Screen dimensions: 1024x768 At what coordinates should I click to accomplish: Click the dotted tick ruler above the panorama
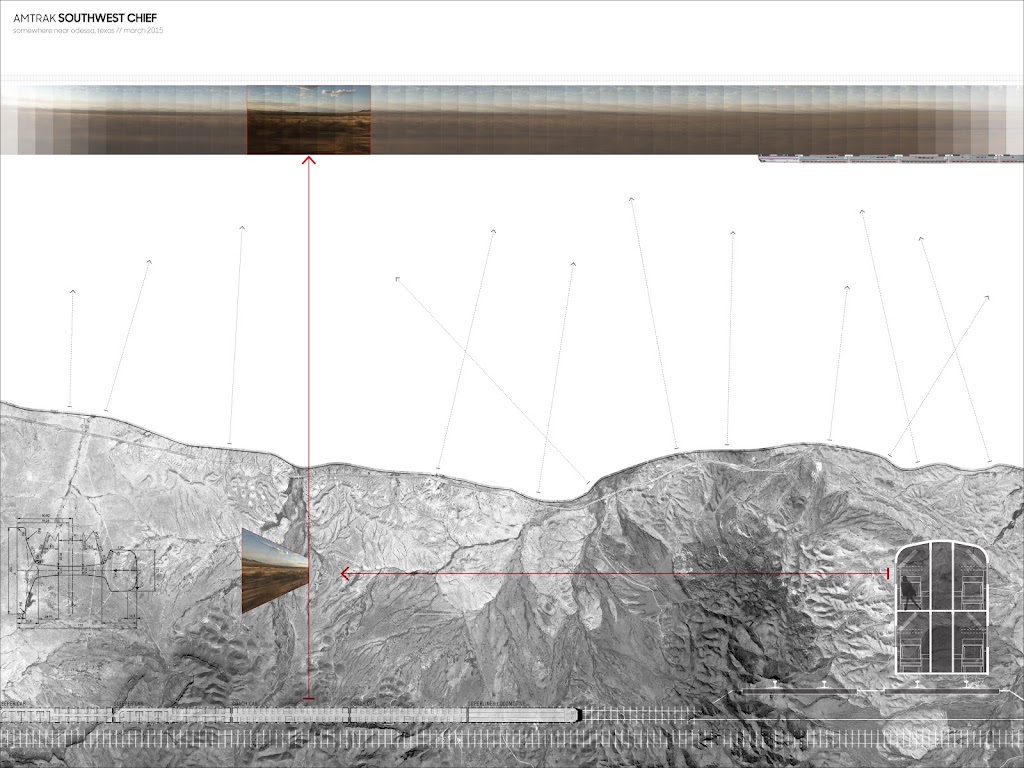512,78
